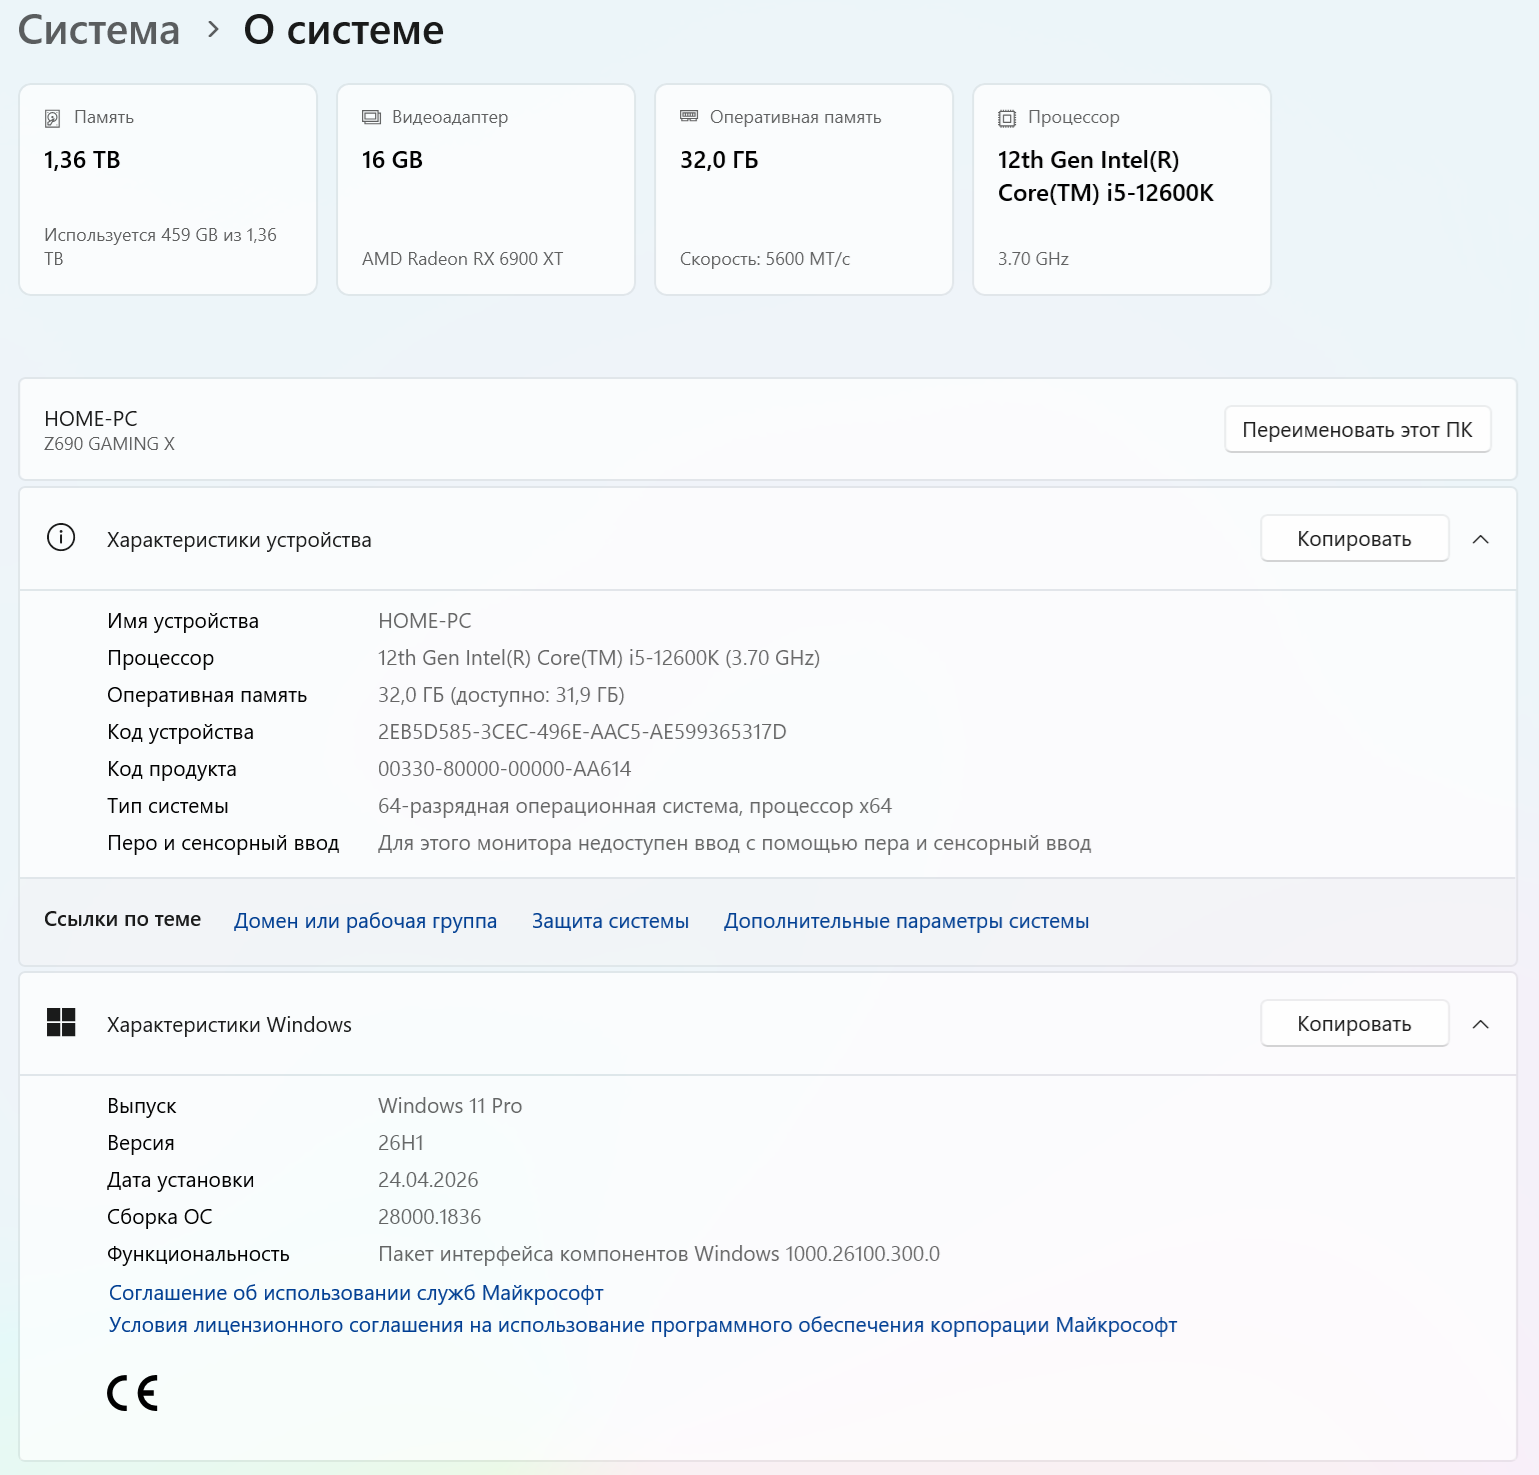Click the Процессор chip icon

1007,118
